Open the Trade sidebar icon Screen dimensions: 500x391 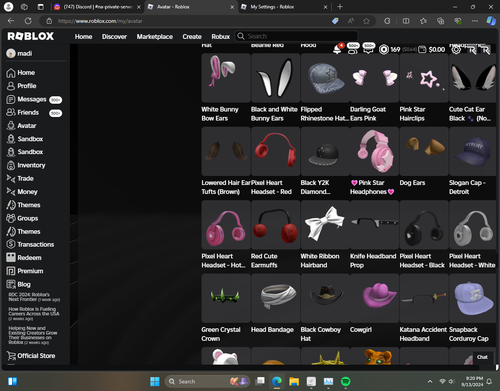click(x=11, y=179)
